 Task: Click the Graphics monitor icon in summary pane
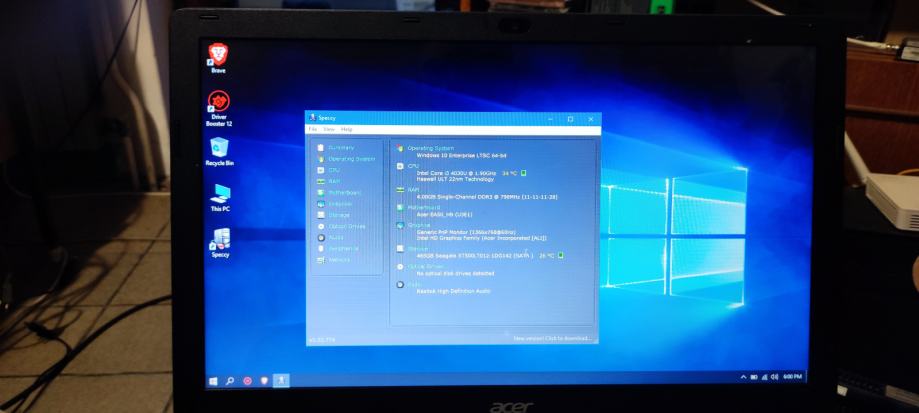tap(400, 225)
